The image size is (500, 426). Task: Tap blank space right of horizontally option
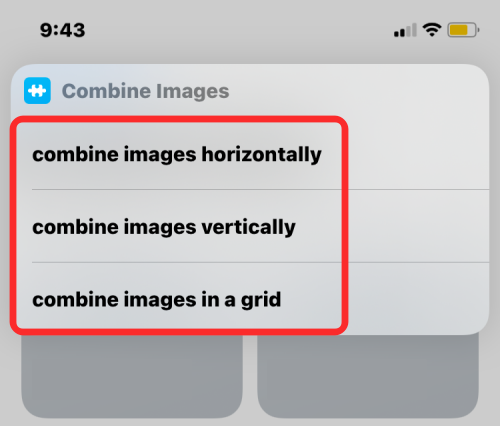418,154
